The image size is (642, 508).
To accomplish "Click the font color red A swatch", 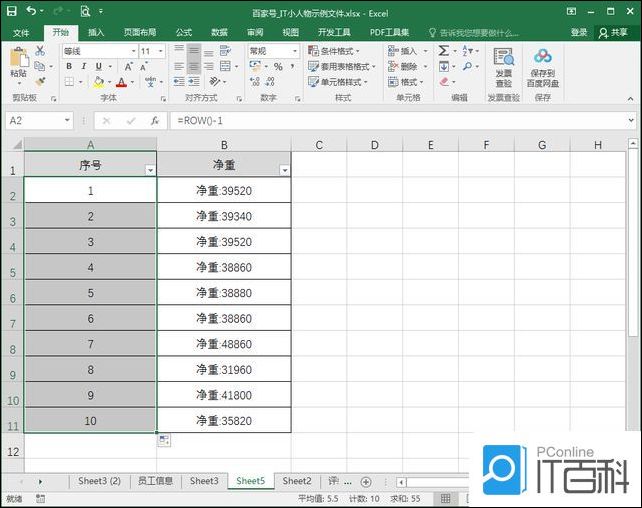I will point(120,82).
